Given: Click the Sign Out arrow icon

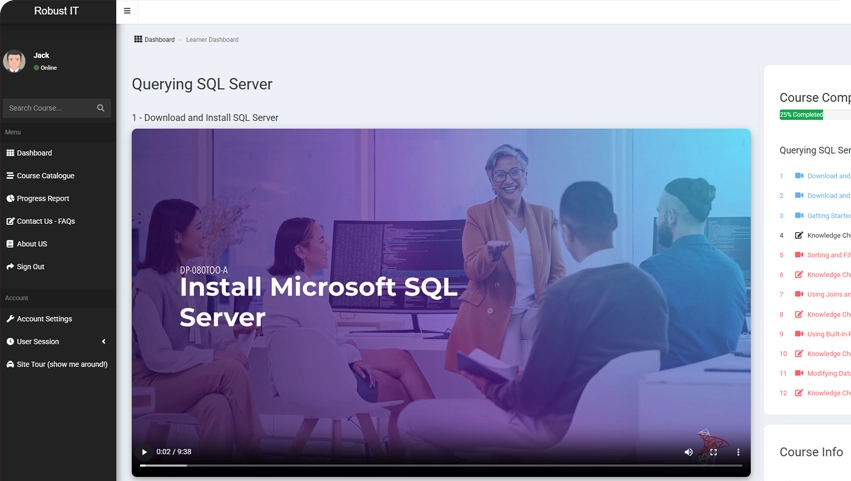Looking at the screenshot, I should (10, 267).
